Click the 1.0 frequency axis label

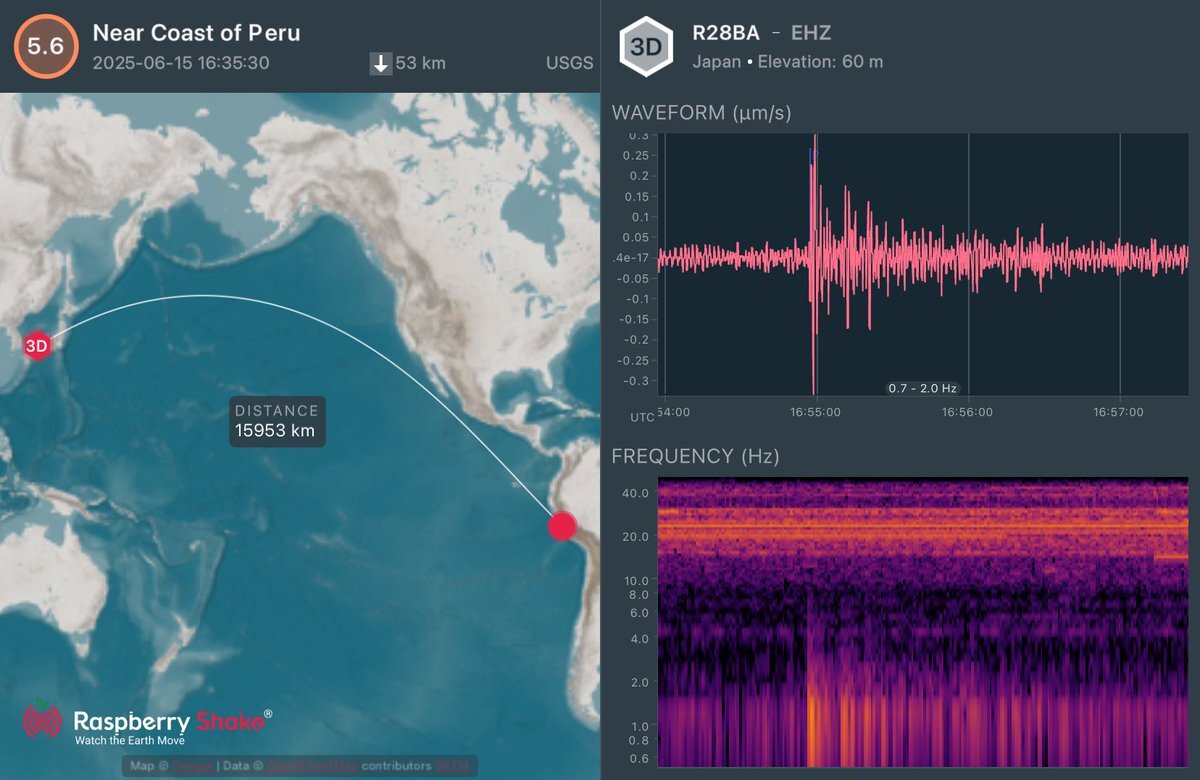point(640,727)
